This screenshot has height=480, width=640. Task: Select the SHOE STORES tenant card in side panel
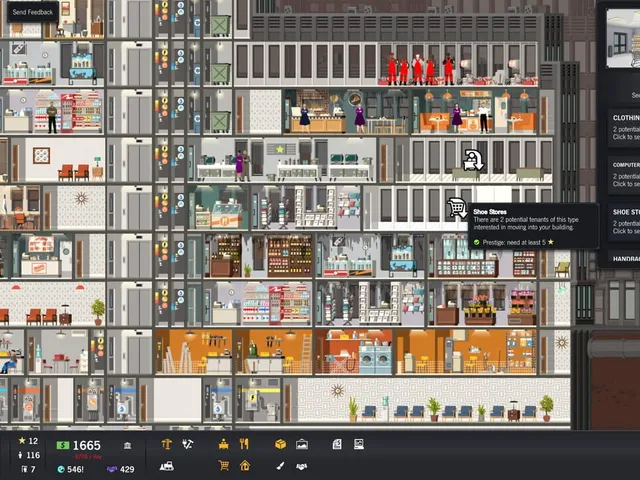coord(624,221)
